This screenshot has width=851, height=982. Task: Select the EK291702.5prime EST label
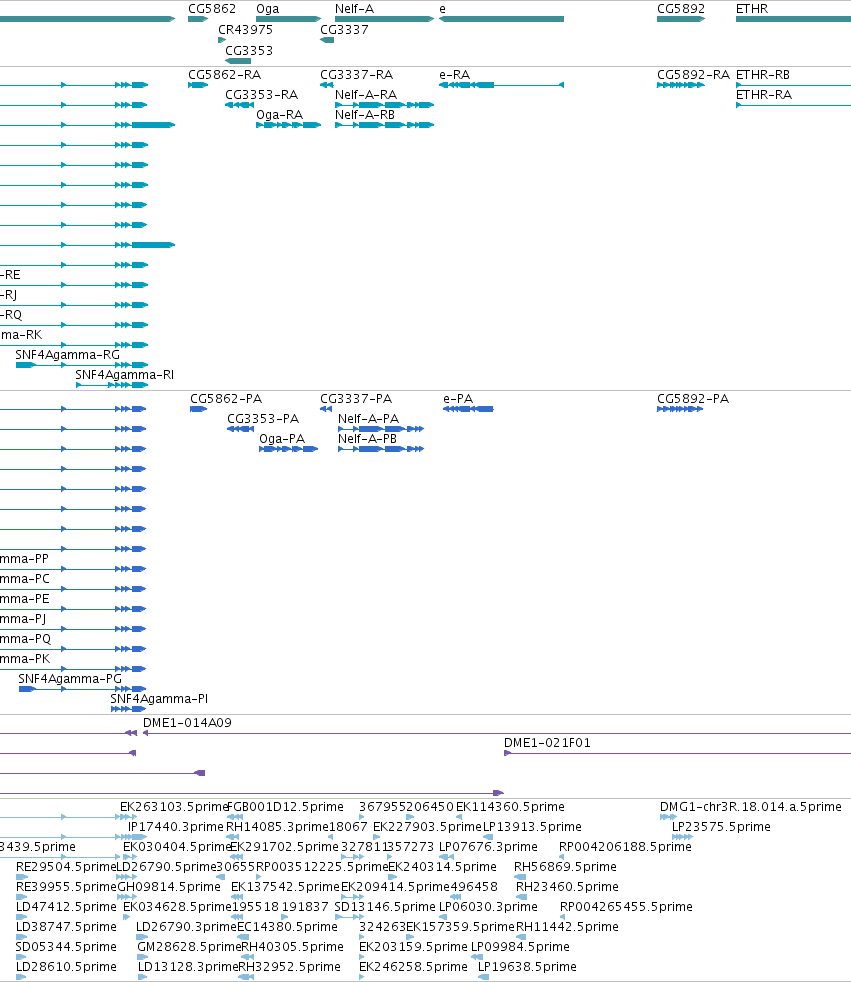[284, 847]
